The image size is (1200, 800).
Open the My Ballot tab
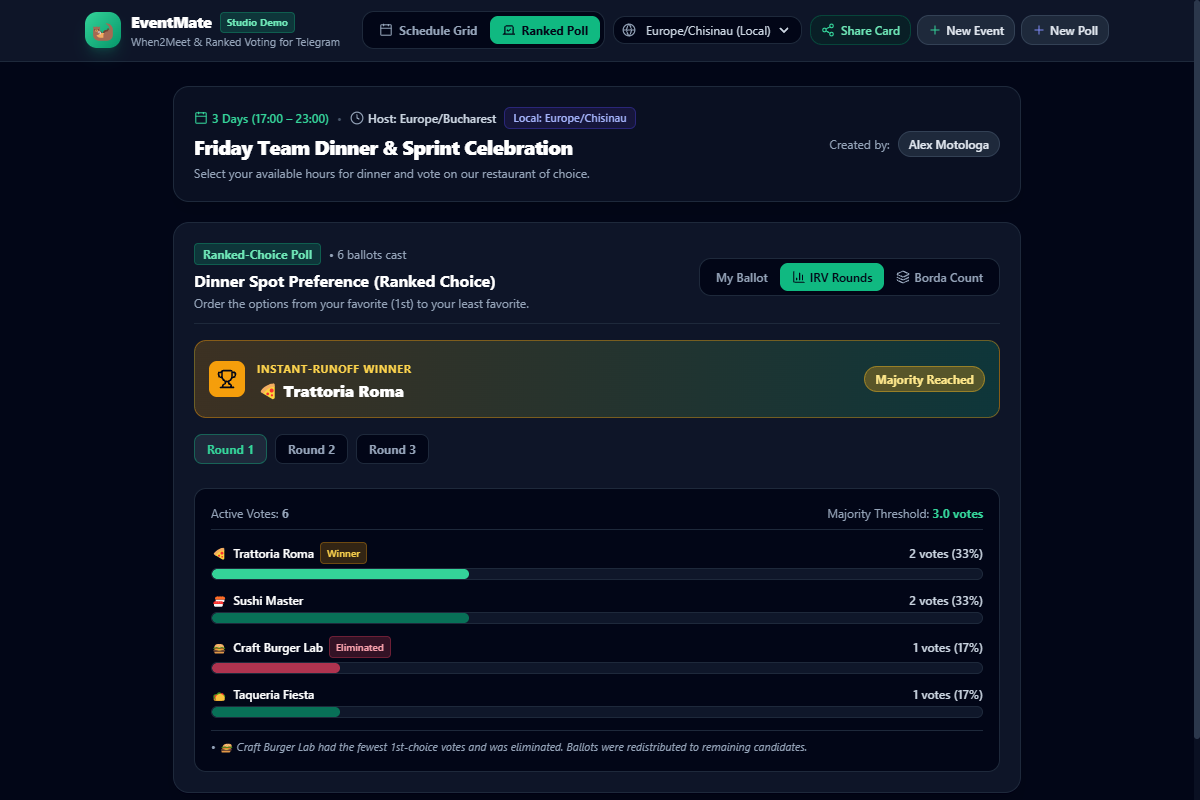tap(742, 278)
